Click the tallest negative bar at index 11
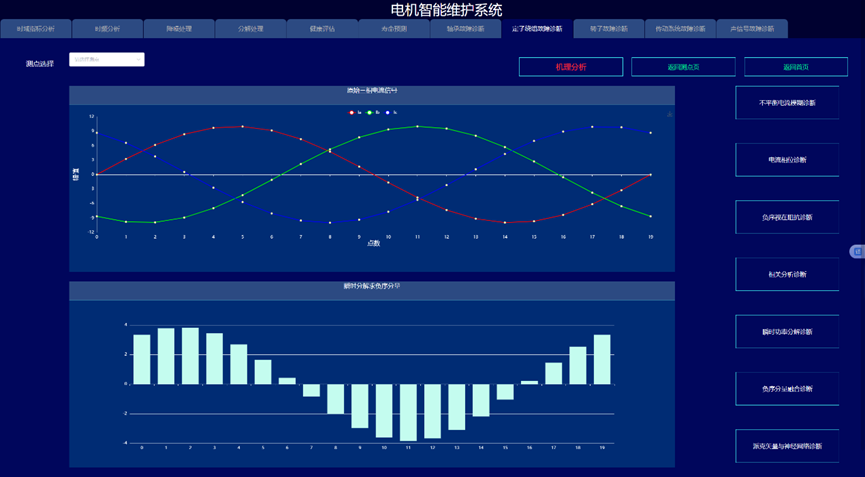865x477 pixels. [408, 412]
